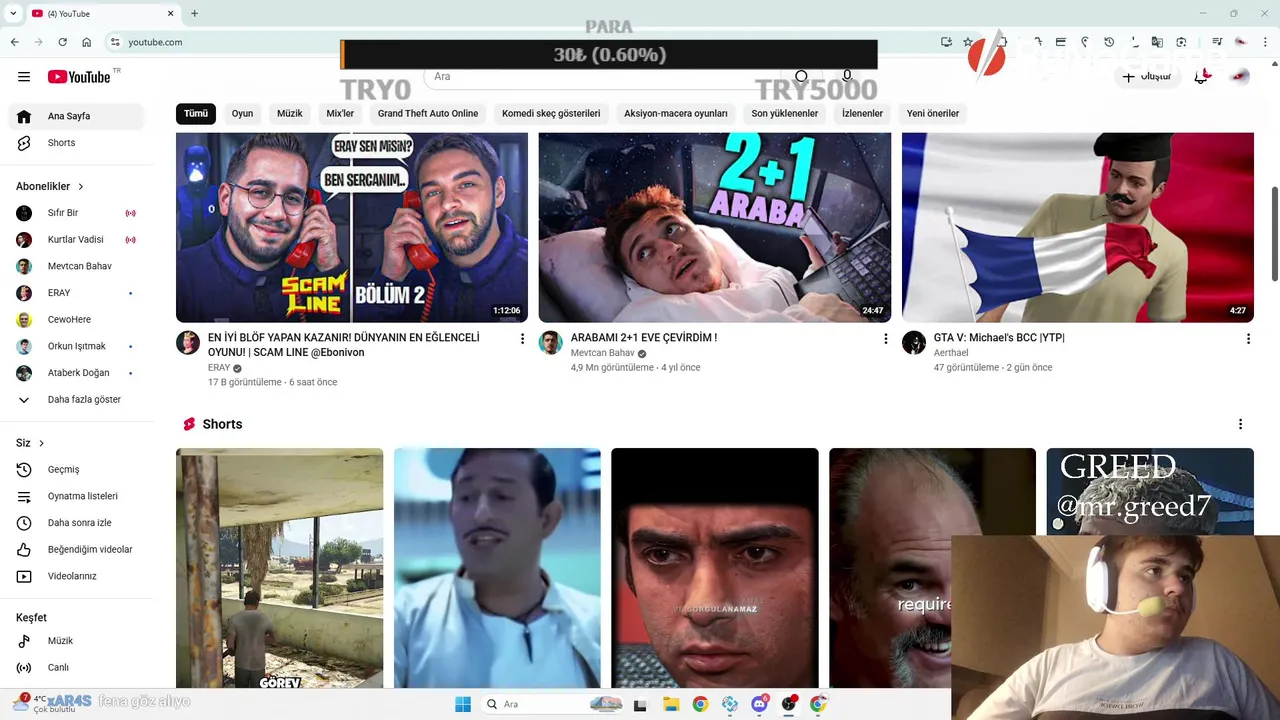
Task: Open Windows Start menu
Action: [x=463, y=704]
